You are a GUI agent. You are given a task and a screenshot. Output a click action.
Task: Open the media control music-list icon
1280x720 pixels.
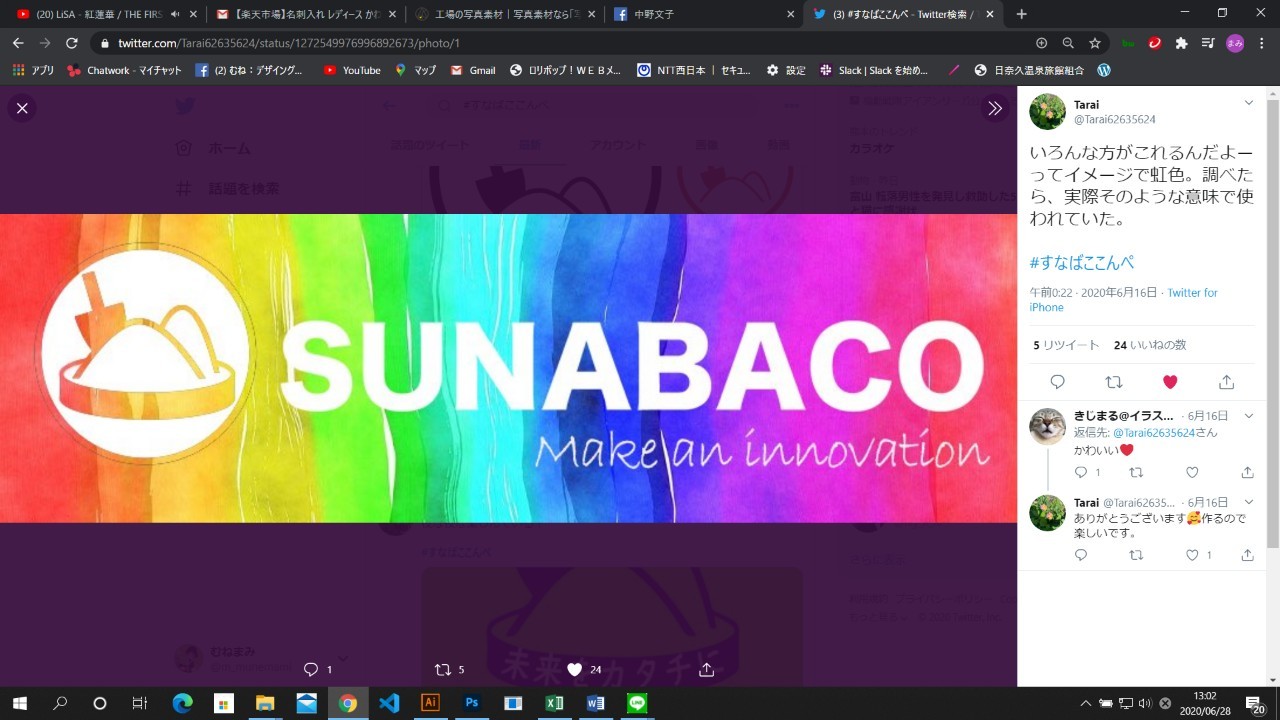[x=1208, y=43]
